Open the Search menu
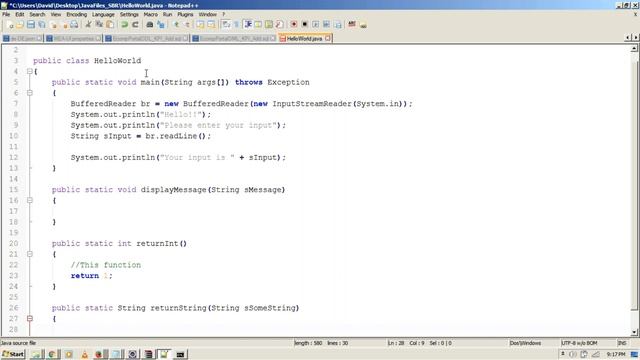 37,14
